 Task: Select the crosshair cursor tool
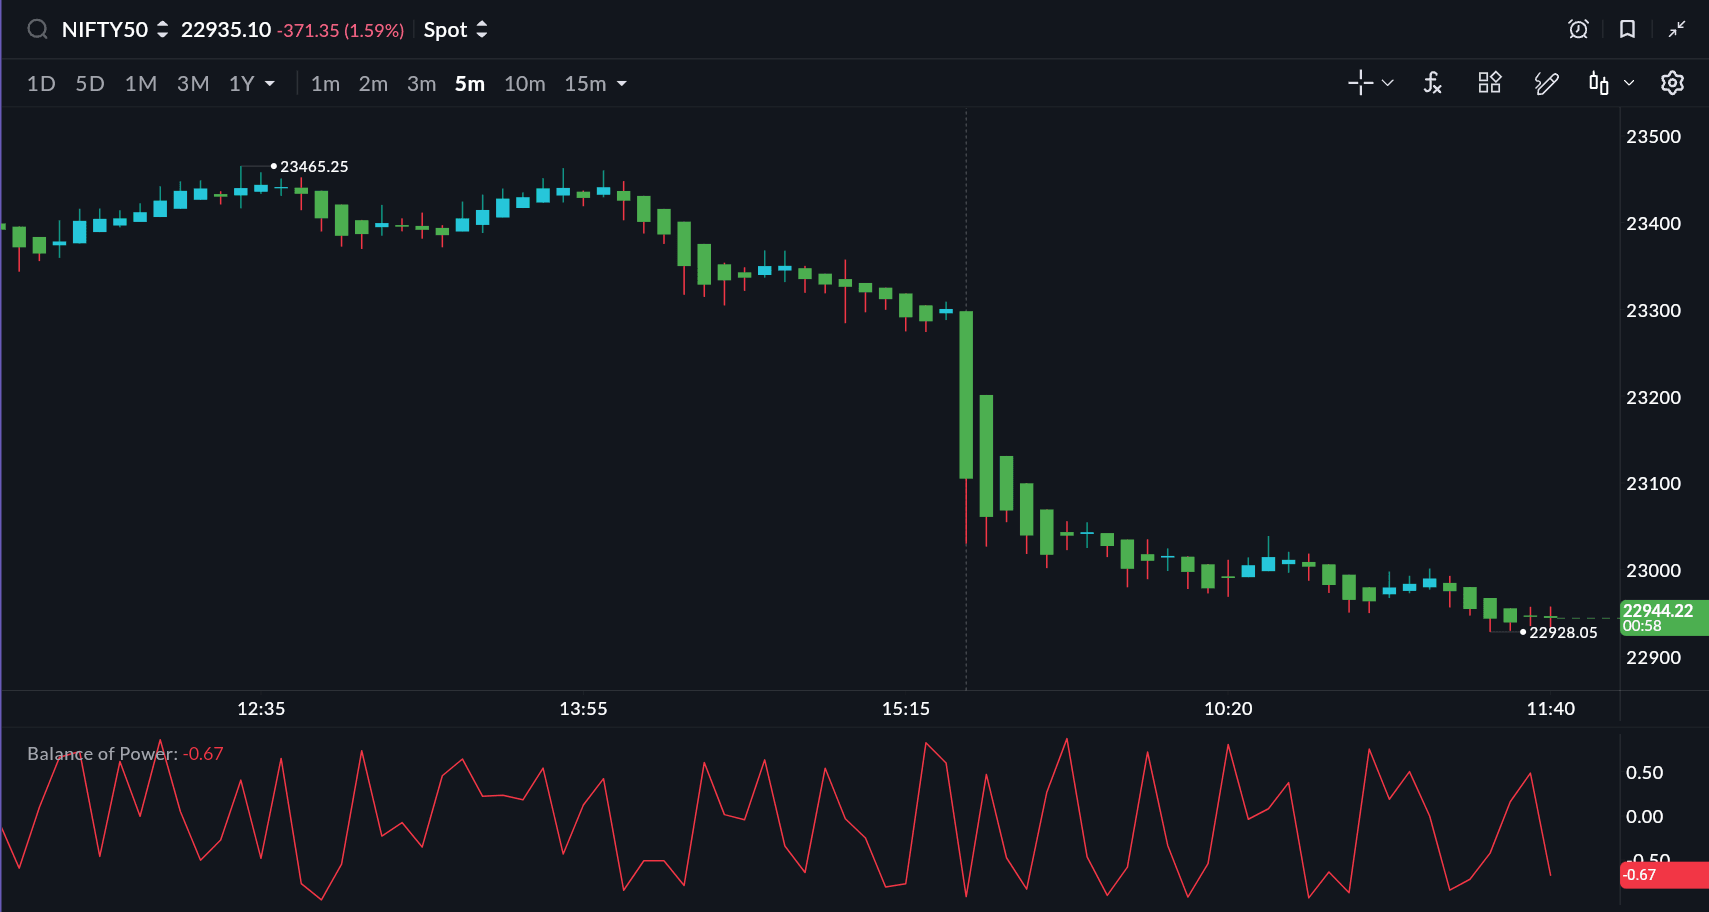point(1360,83)
